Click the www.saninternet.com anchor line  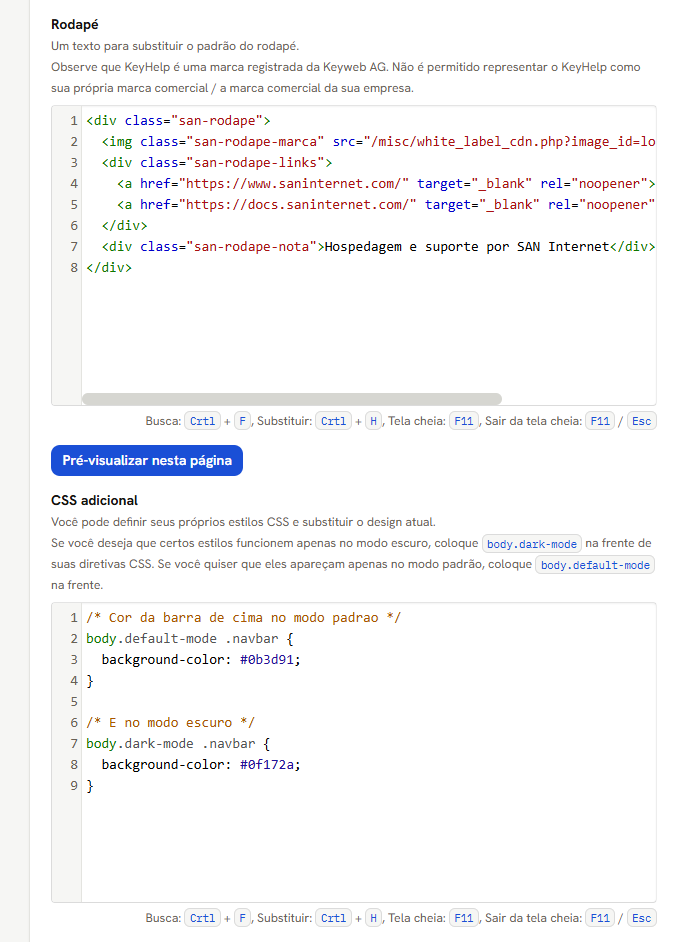(x=386, y=184)
